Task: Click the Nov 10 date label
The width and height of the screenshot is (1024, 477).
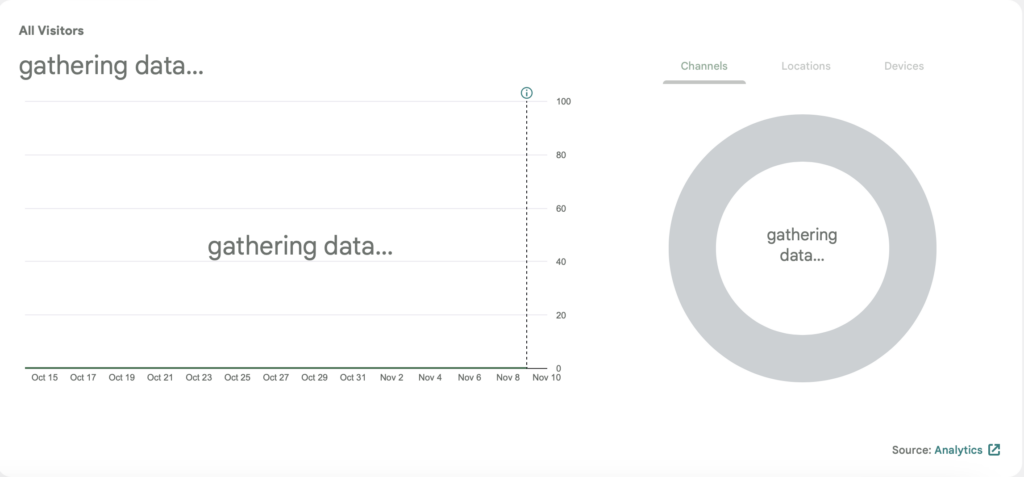Action: (x=546, y=378)
